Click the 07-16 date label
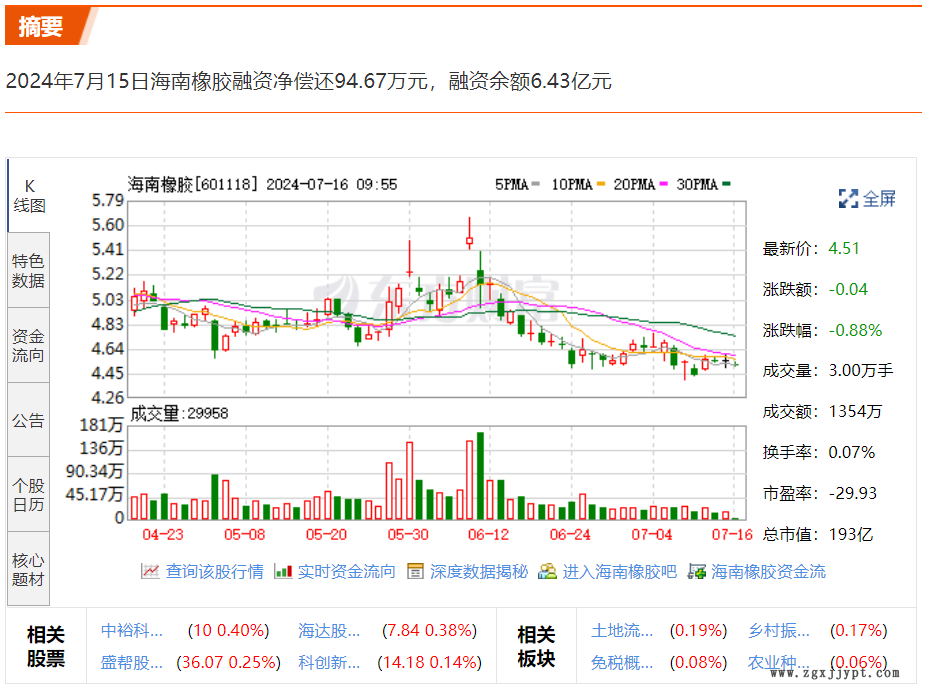This screenshot has height=695, width=927. [732, 534]
